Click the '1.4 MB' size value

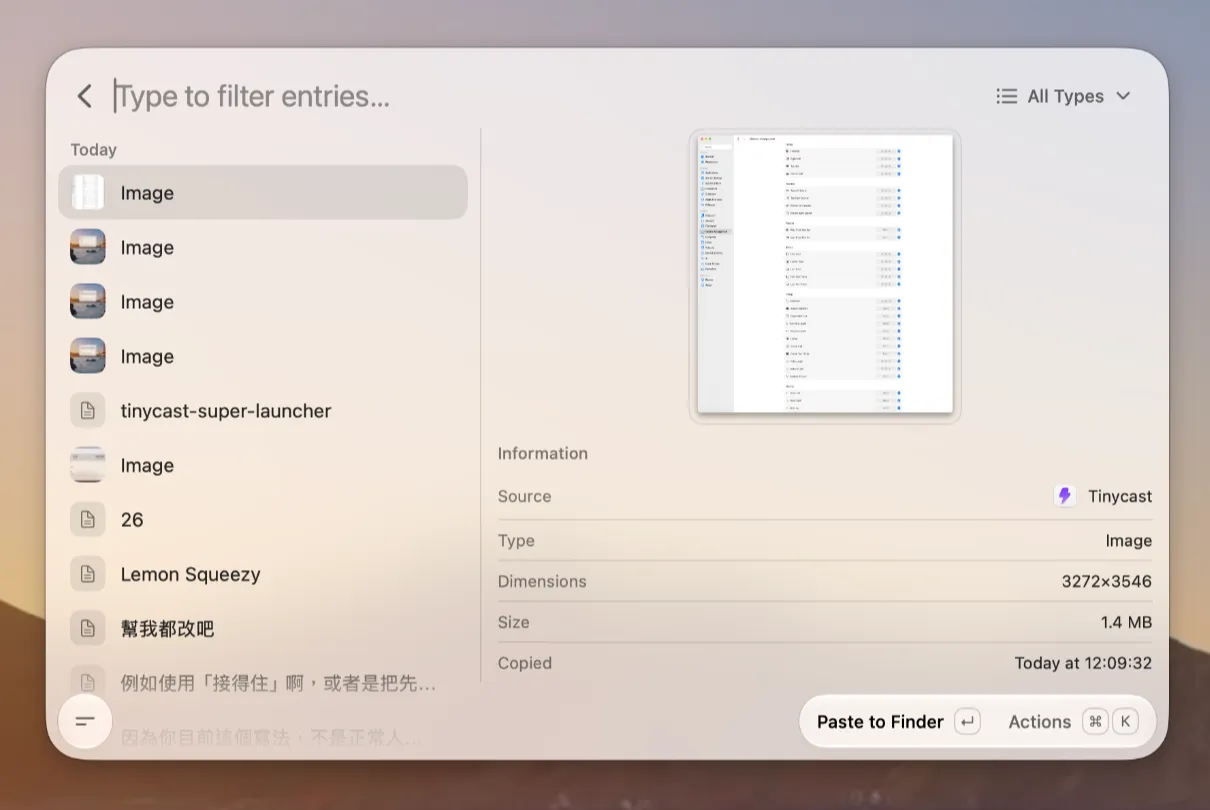click(x=1126, y=622)
